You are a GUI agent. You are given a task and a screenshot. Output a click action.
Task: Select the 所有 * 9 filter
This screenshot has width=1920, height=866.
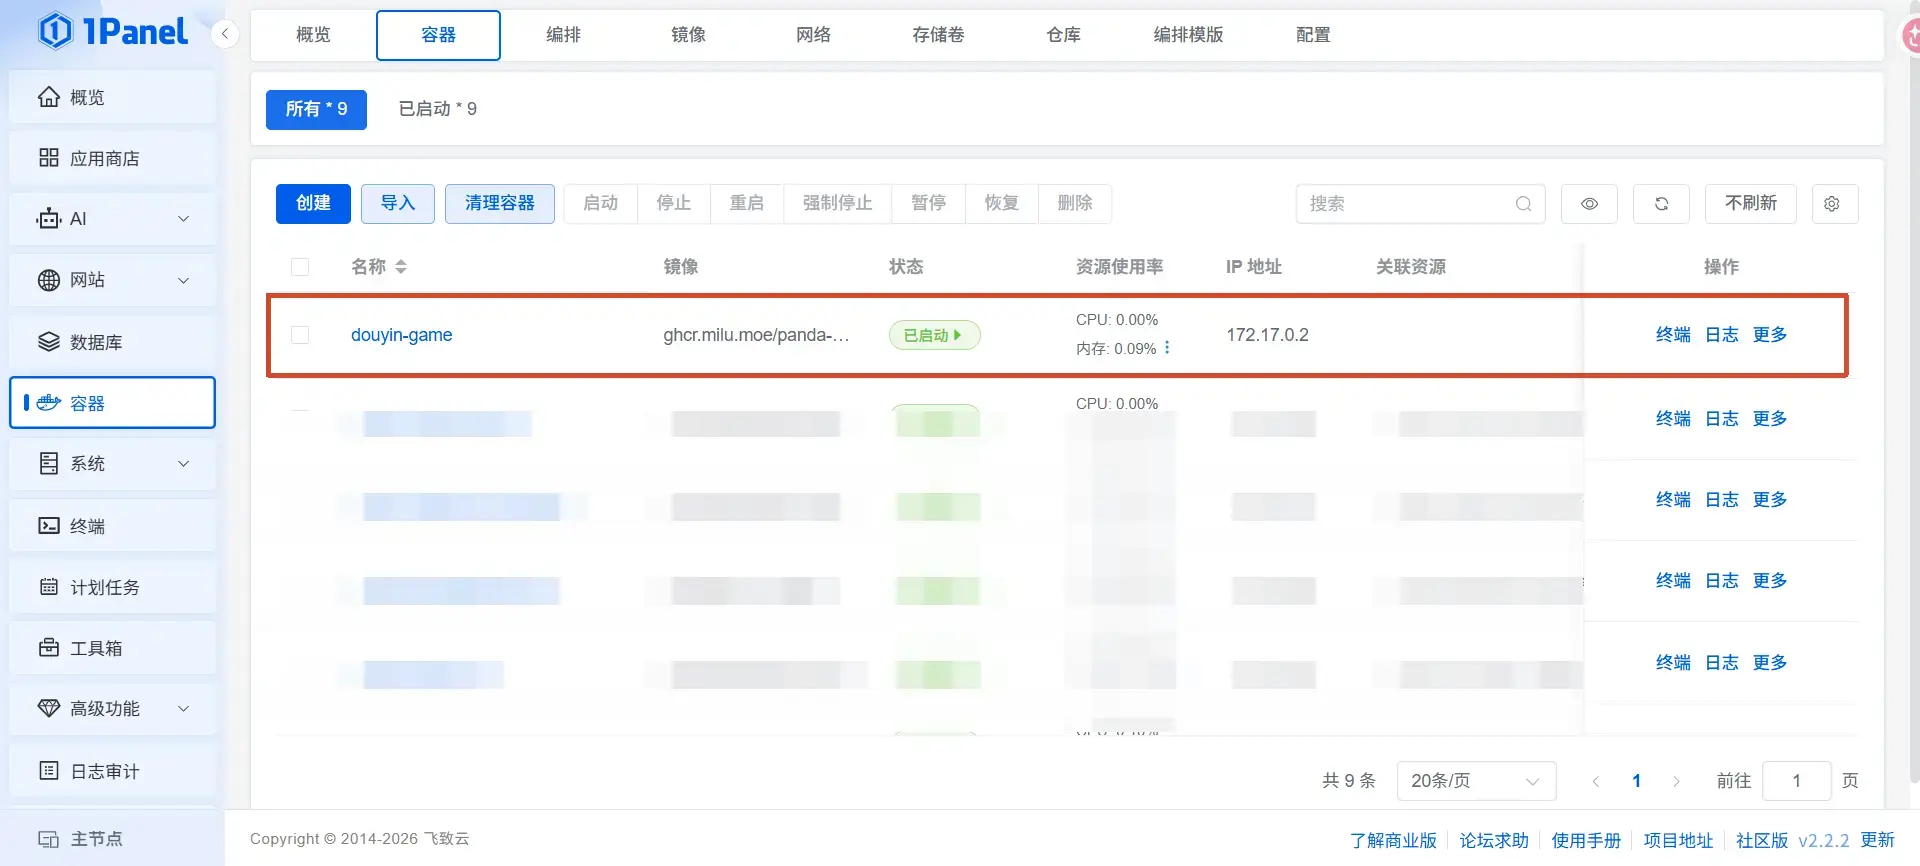point(316,109)
